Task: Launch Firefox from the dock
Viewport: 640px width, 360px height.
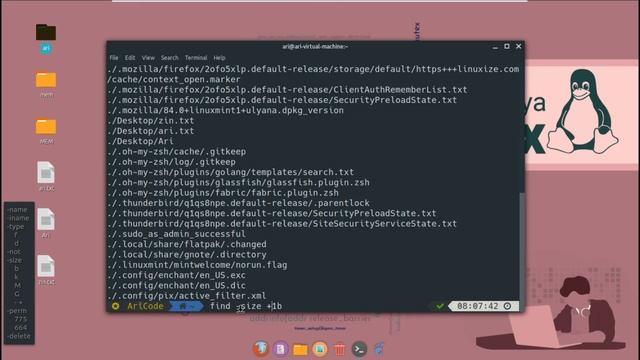Action: pos(261,349)
